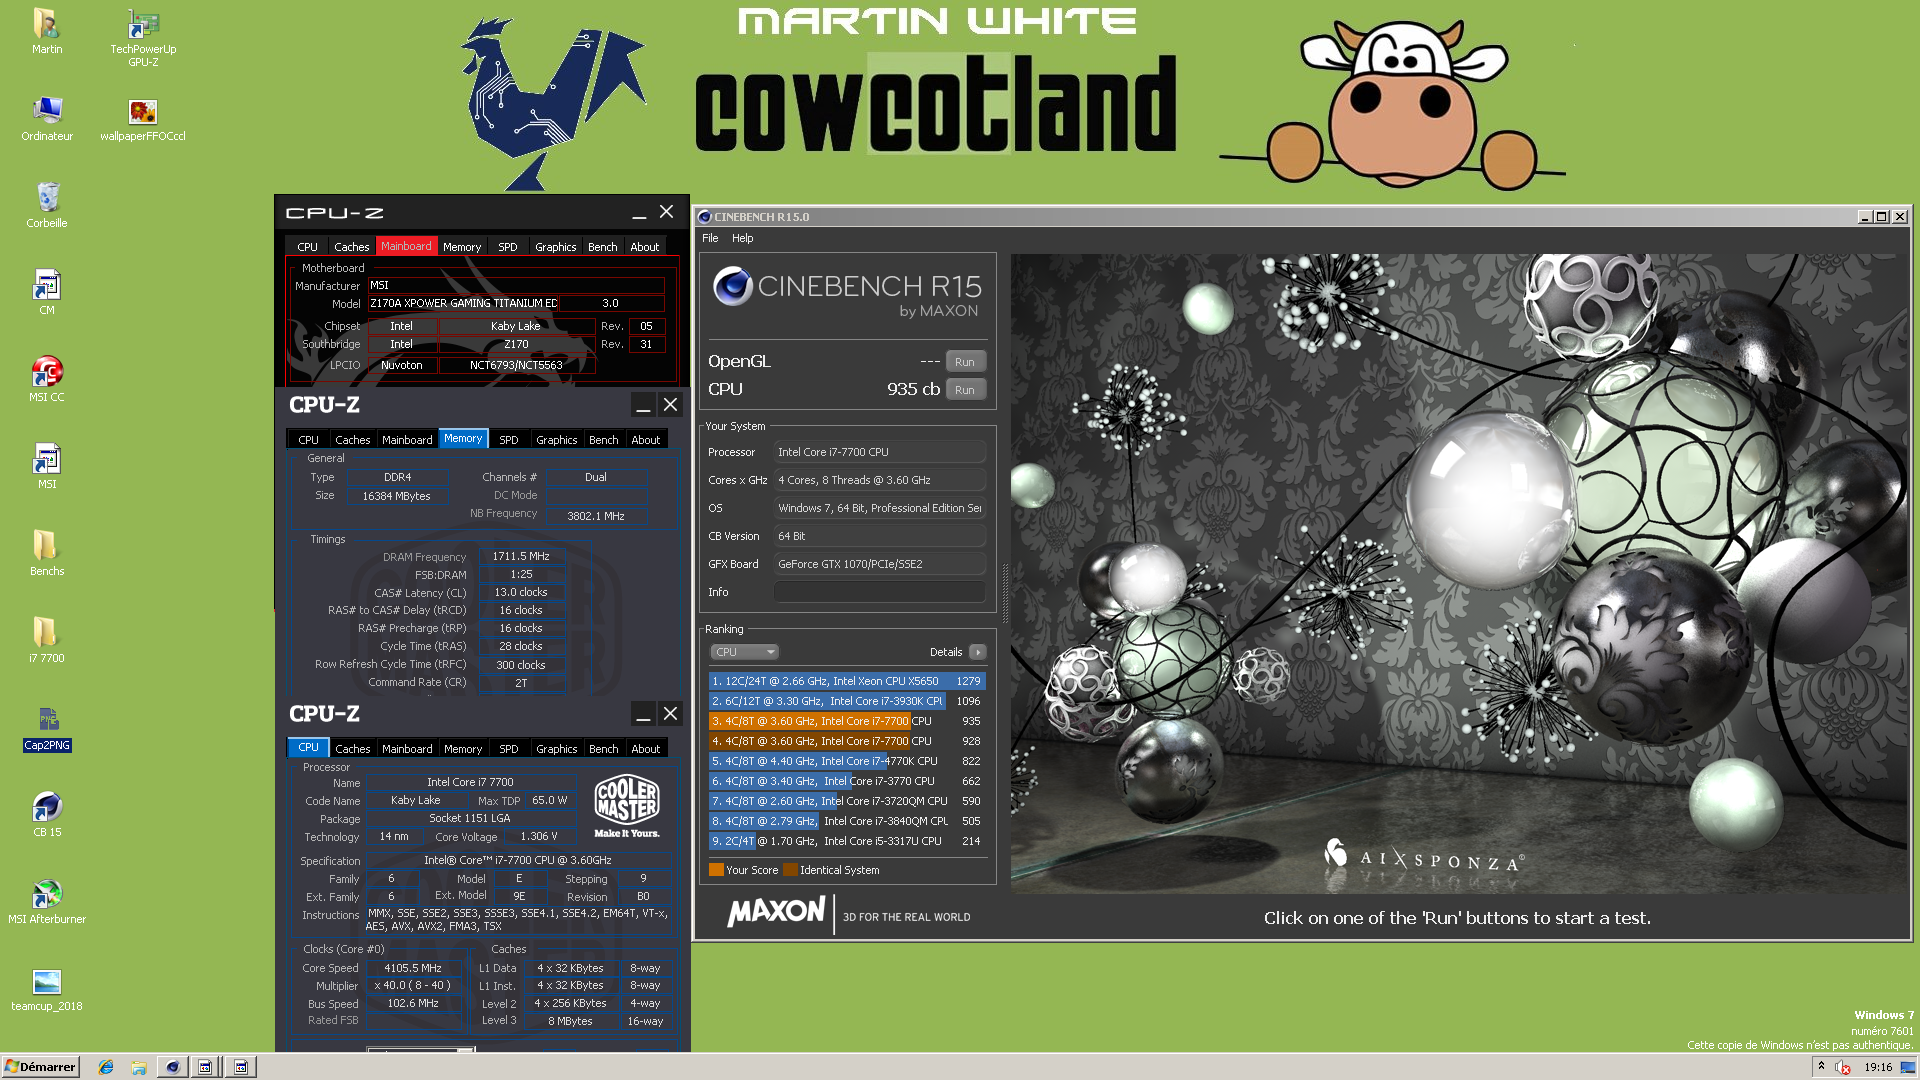Launch MSI CC desktop shortcut
The height and width of the screenshot is (1080, 1920).
(47, 379)
